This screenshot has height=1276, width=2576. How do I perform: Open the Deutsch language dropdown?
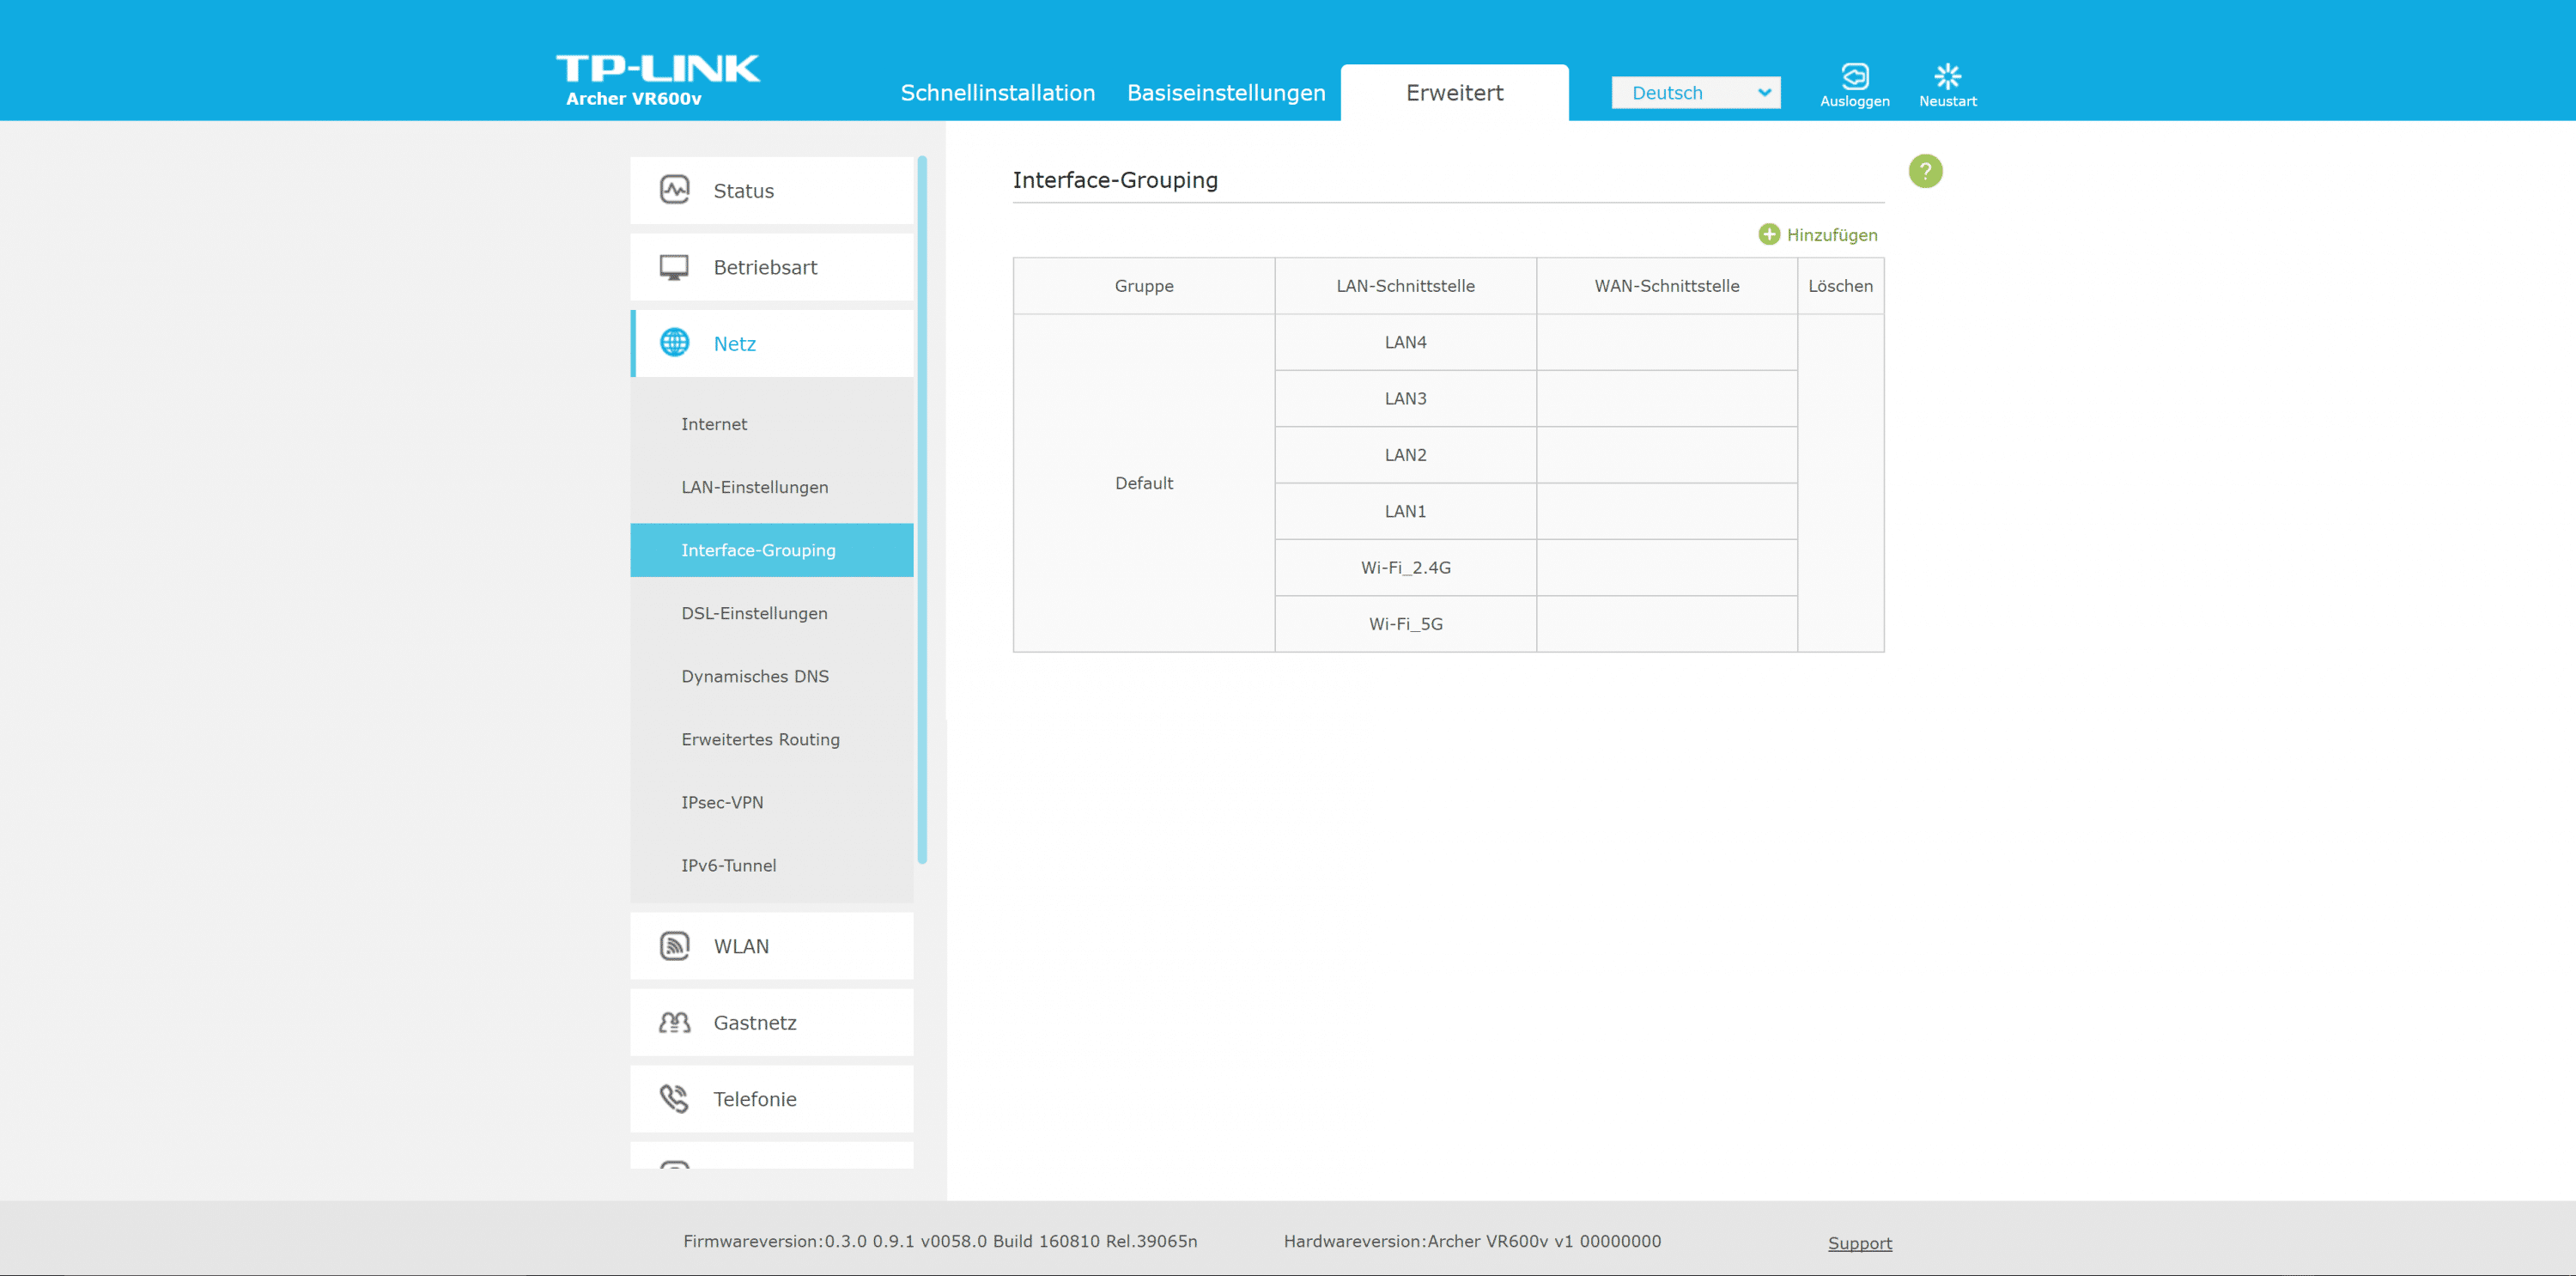[x=1695, y=93]
